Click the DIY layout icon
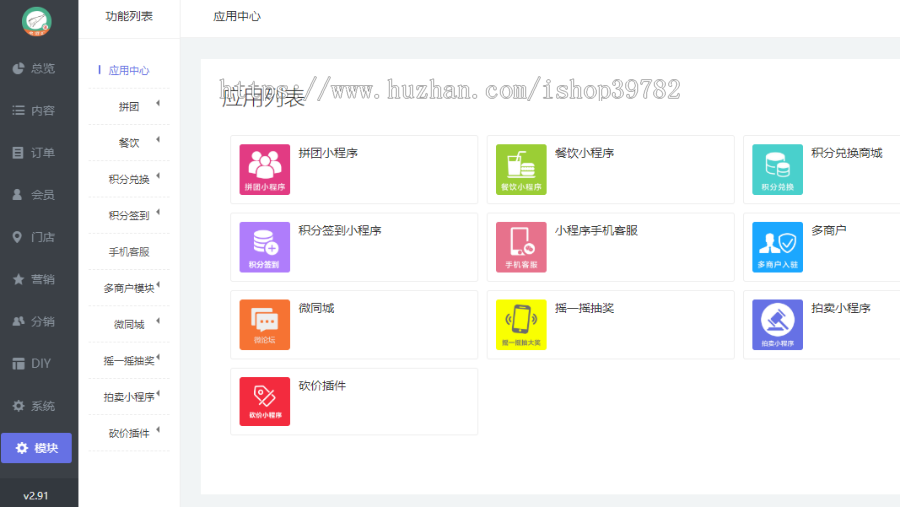 (x=18, y=363)
